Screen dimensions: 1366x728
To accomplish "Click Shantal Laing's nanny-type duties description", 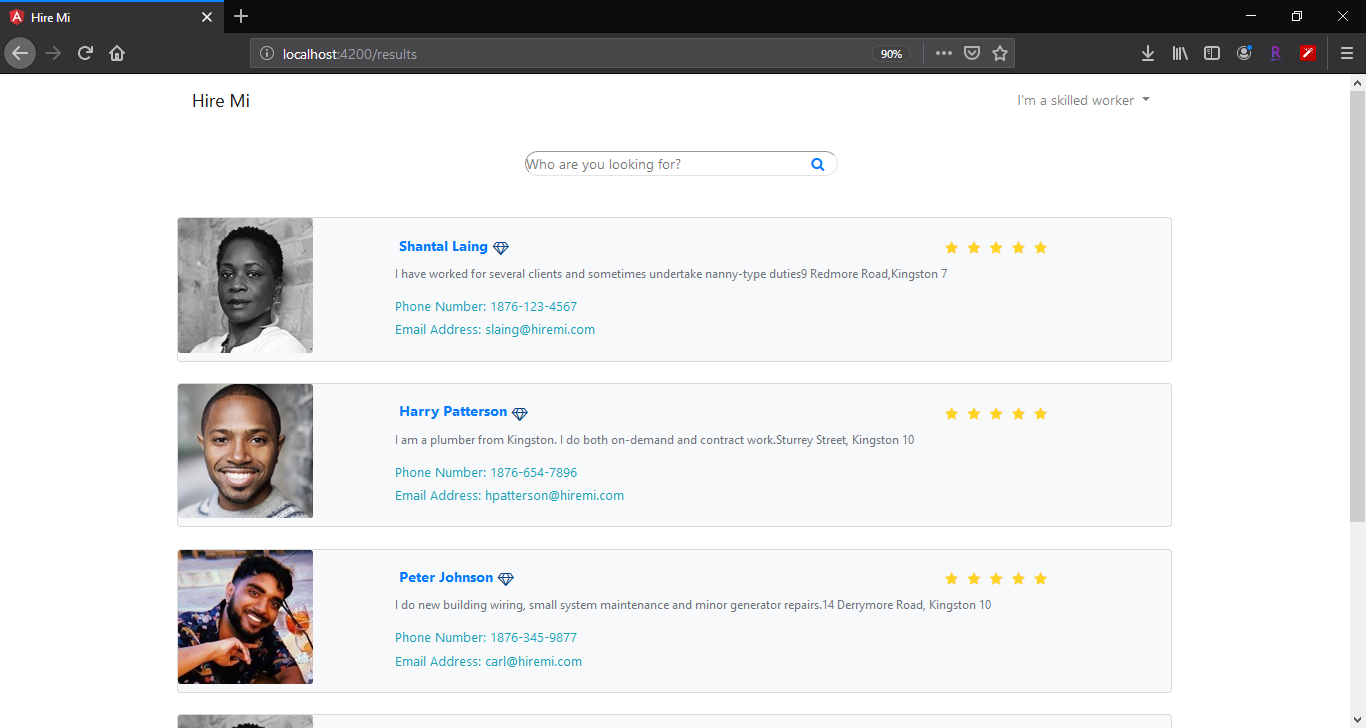I will [x=671, y=274].
